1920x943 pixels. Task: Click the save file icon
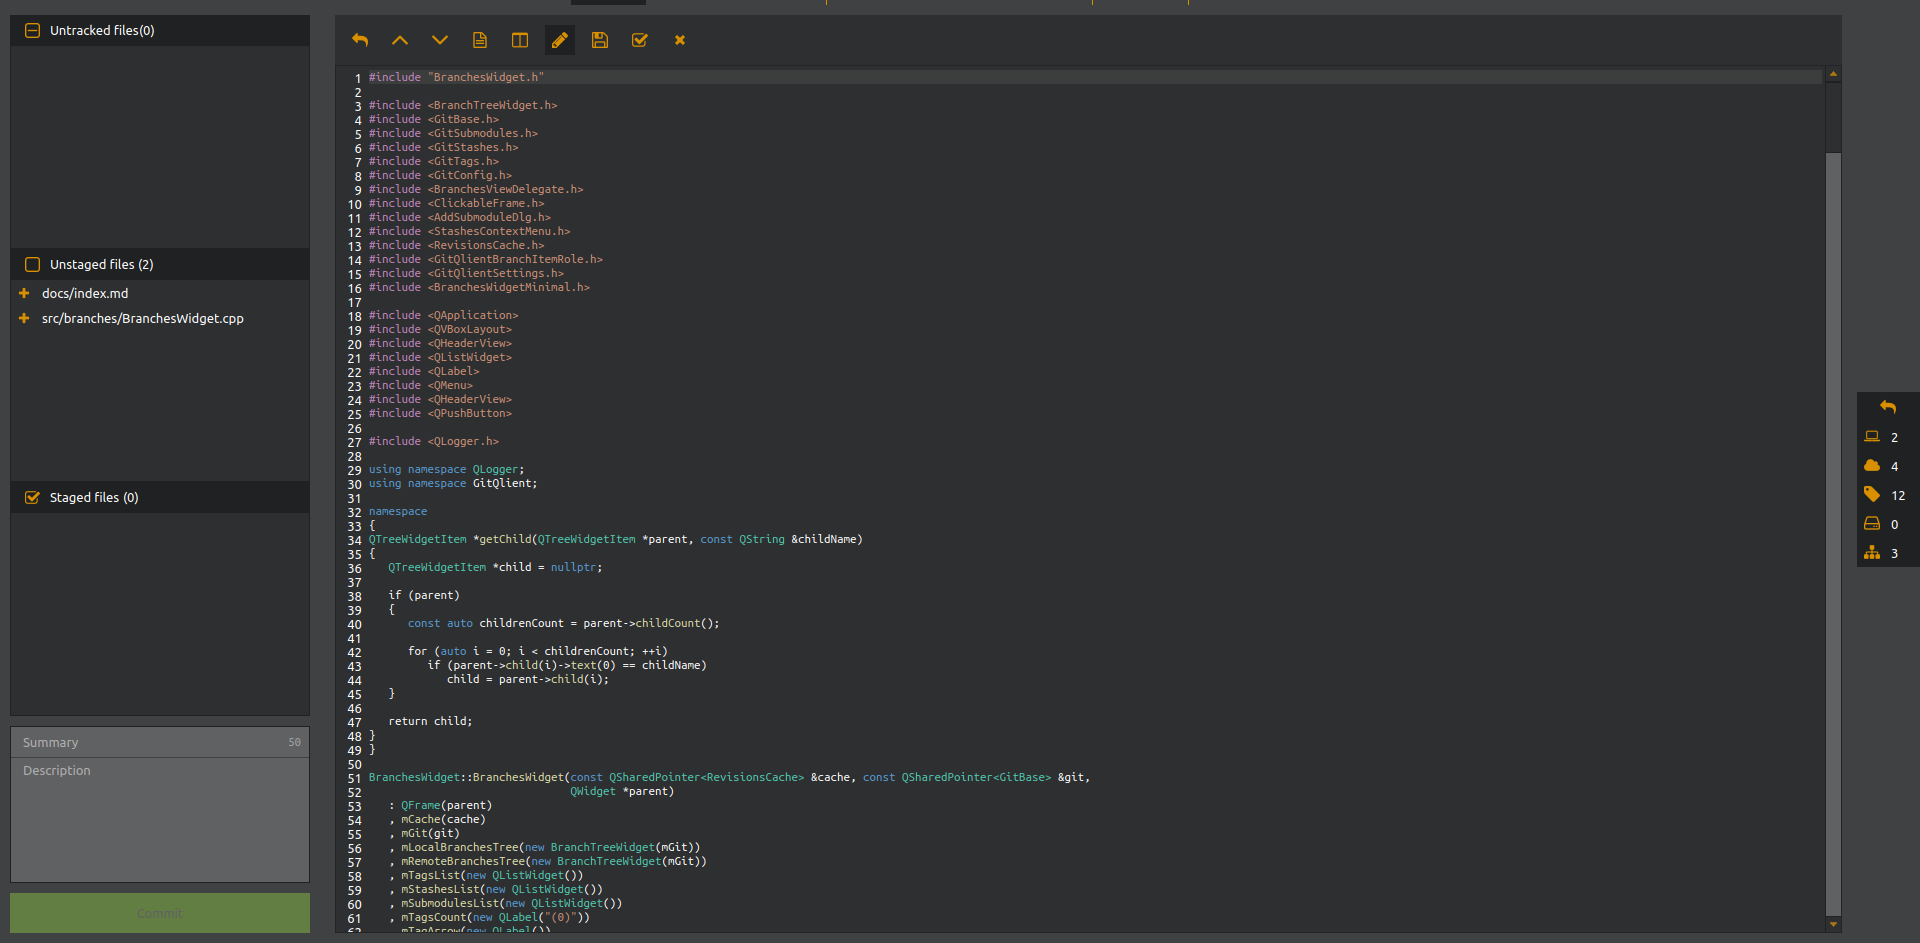(x=599, y=40)
